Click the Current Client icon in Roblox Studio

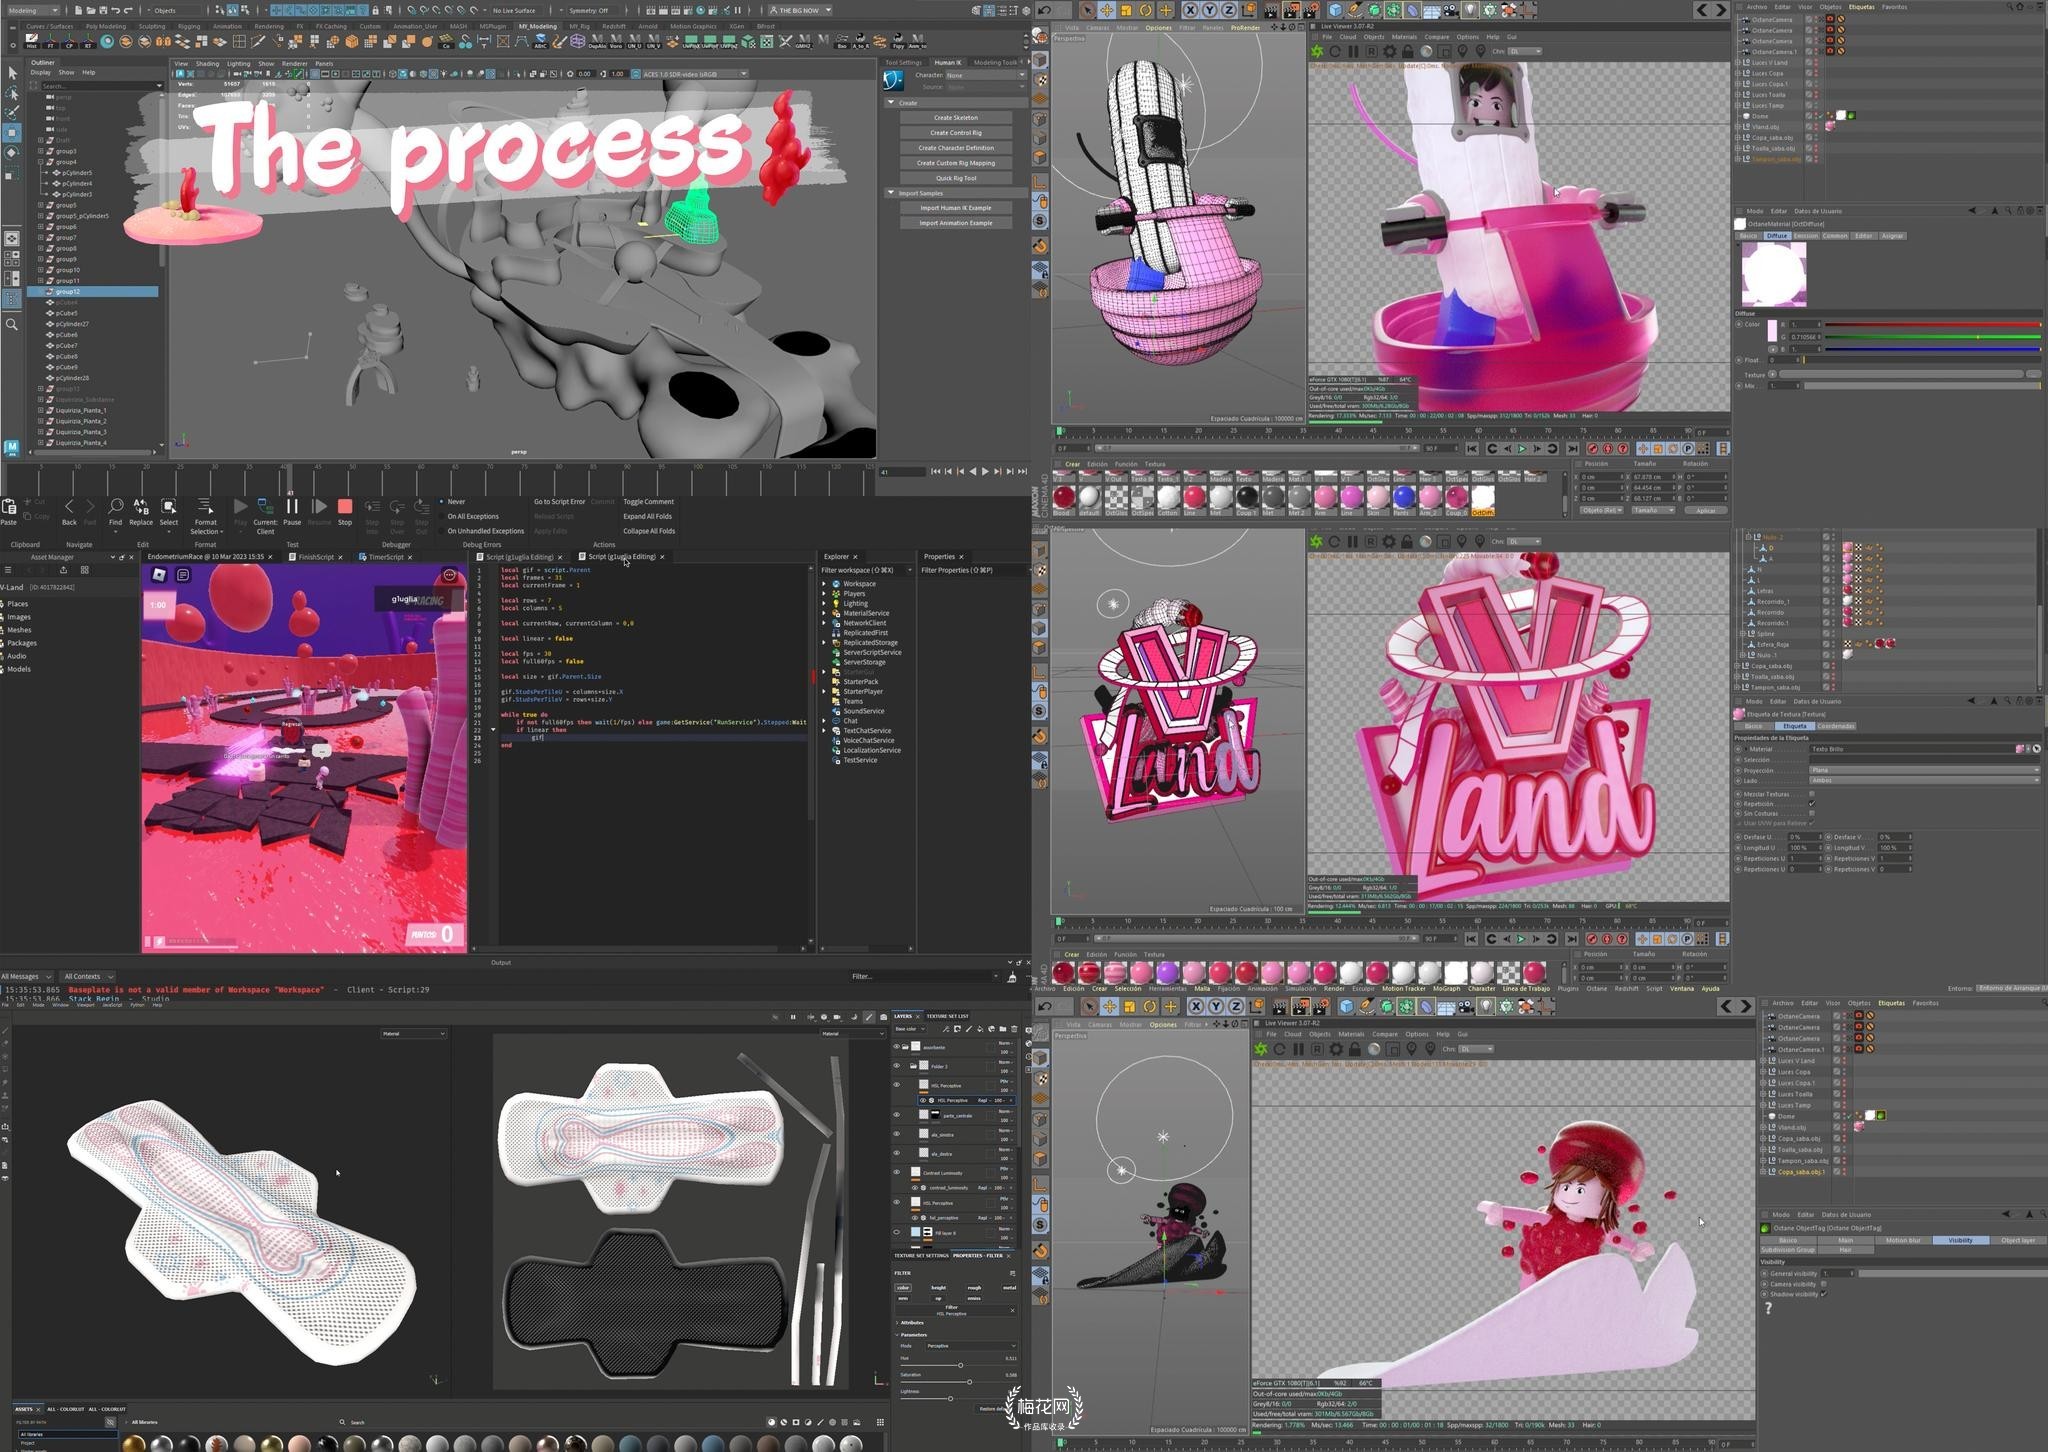pyautogui.click(x=265, y=507)
